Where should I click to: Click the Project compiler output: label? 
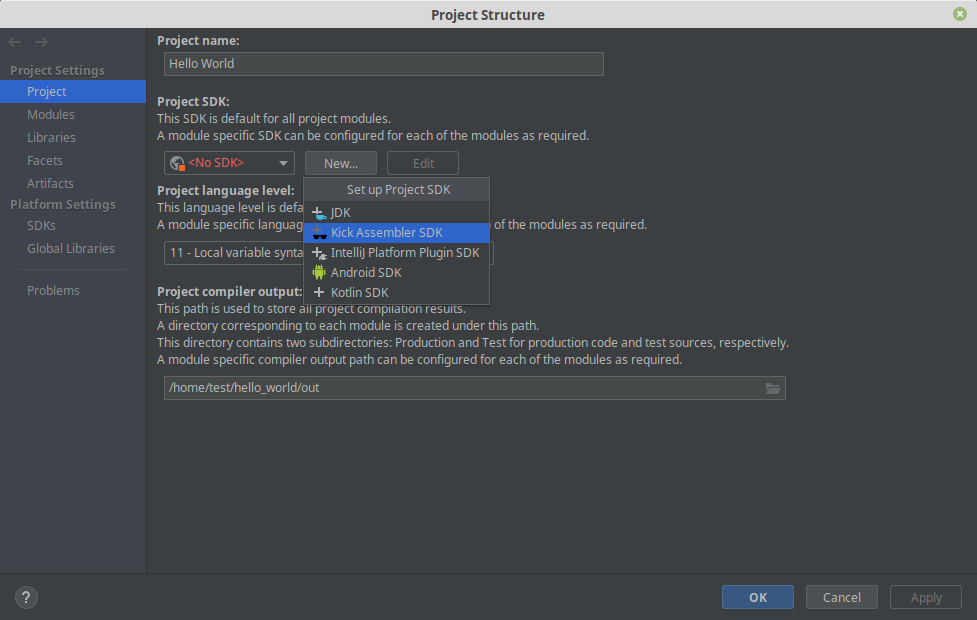(x=229, y=292)
